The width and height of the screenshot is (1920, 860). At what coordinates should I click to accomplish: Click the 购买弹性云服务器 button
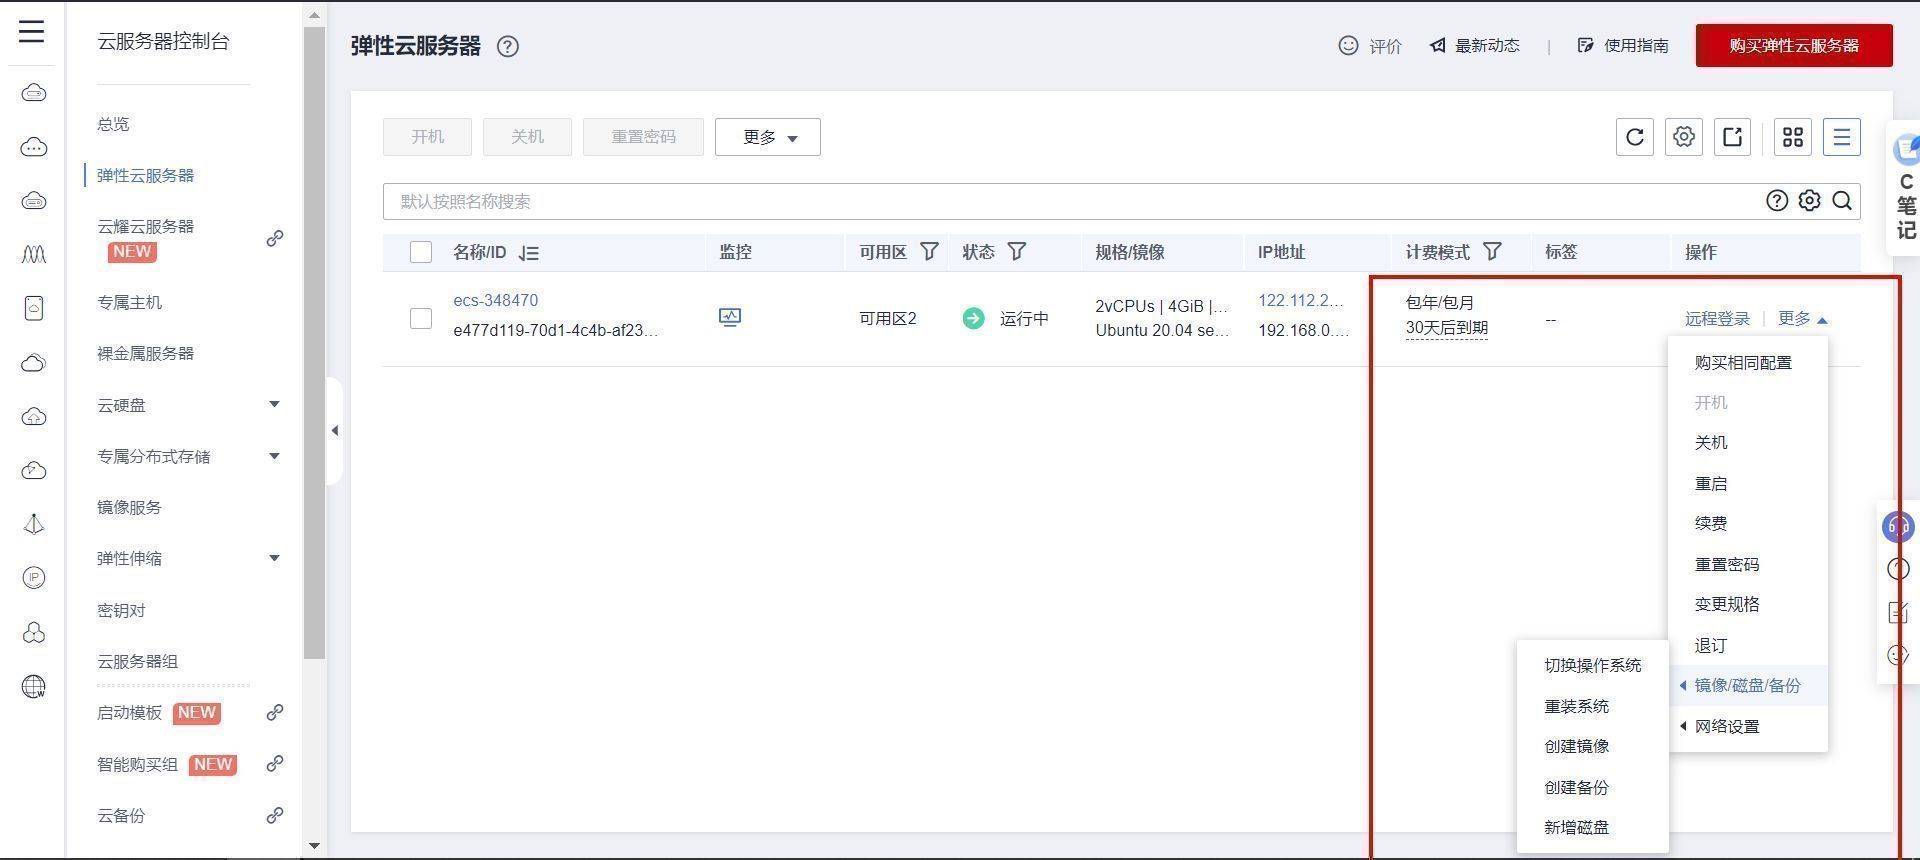point(1794,46)
